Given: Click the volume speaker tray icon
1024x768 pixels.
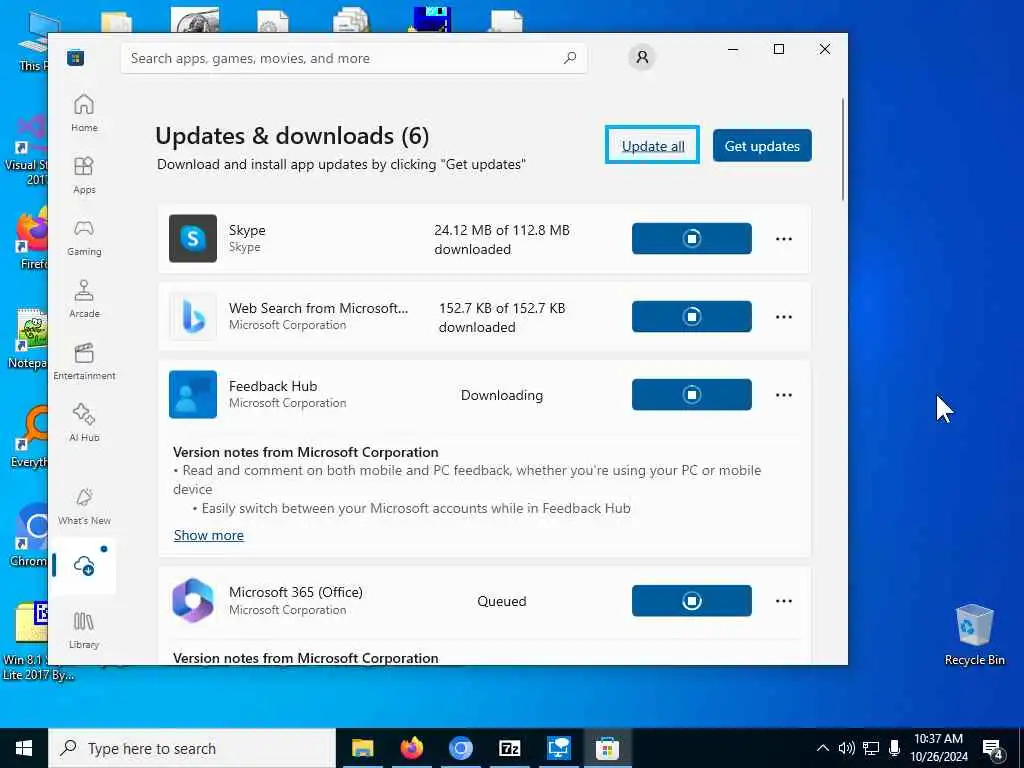Looking at the screenshot, I should click(x=846, y=748).
